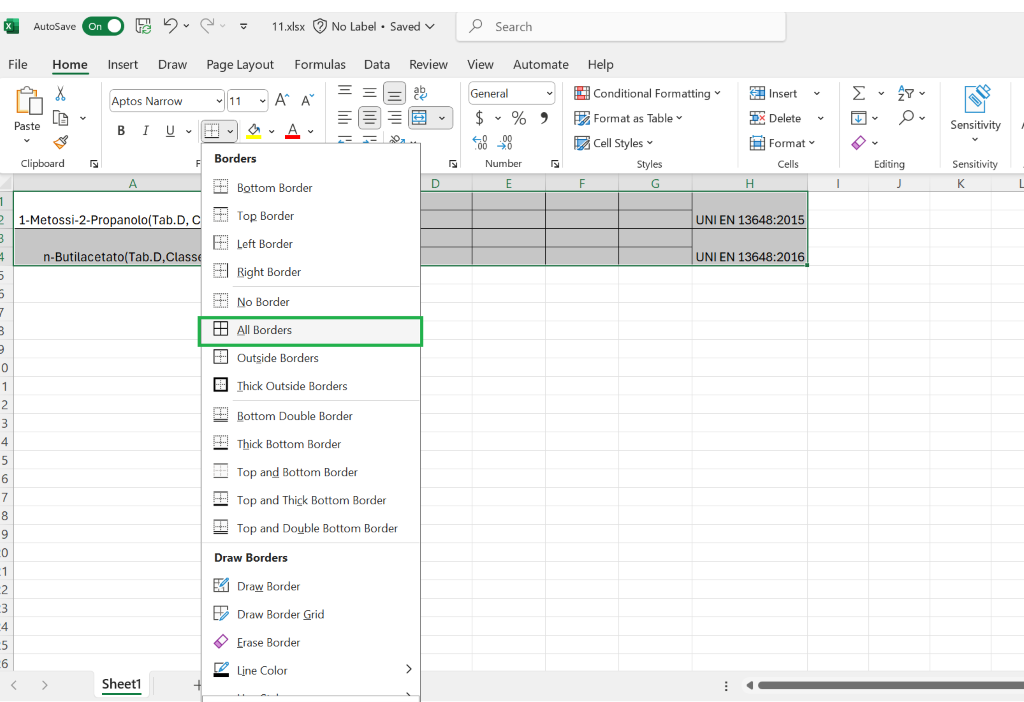Toggle Merge & Center button

point(419,118)
